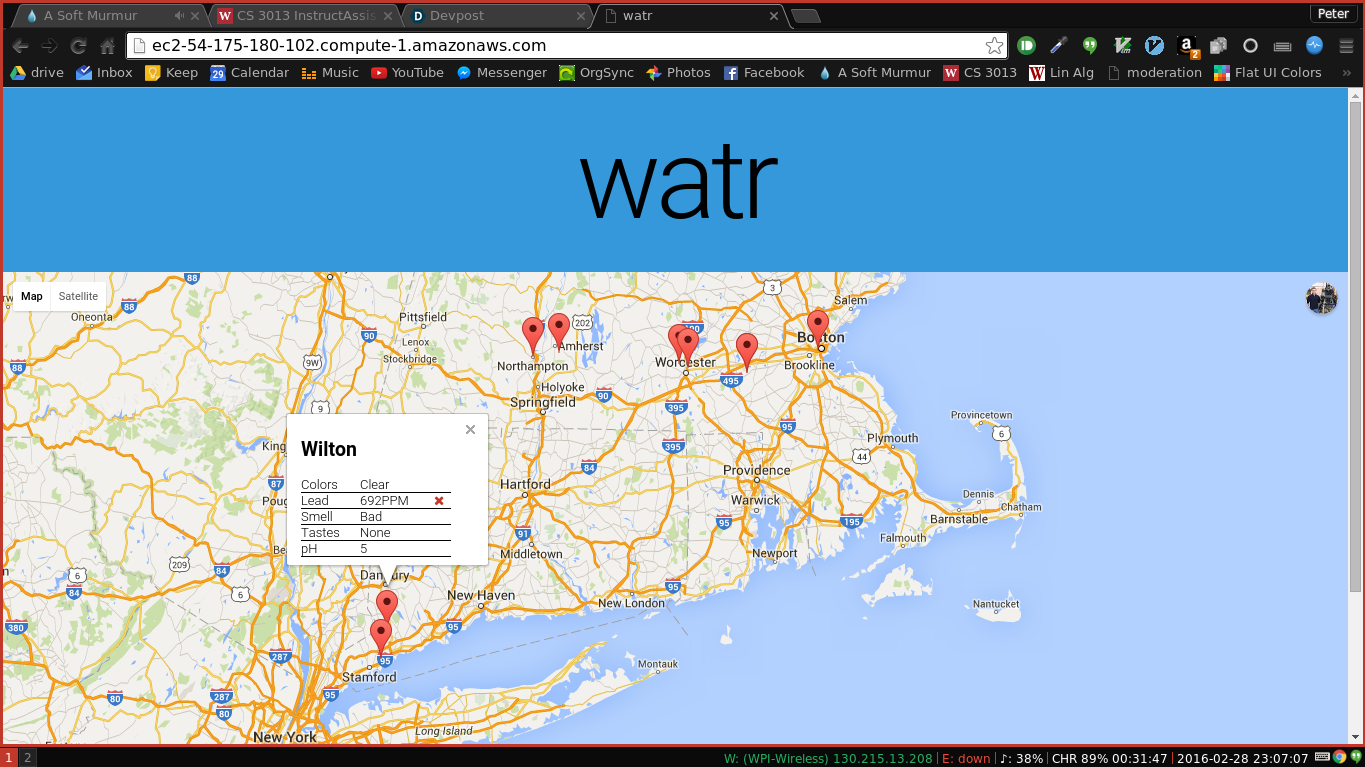Select the marker between Worcester and Boston

click(746, 351)
